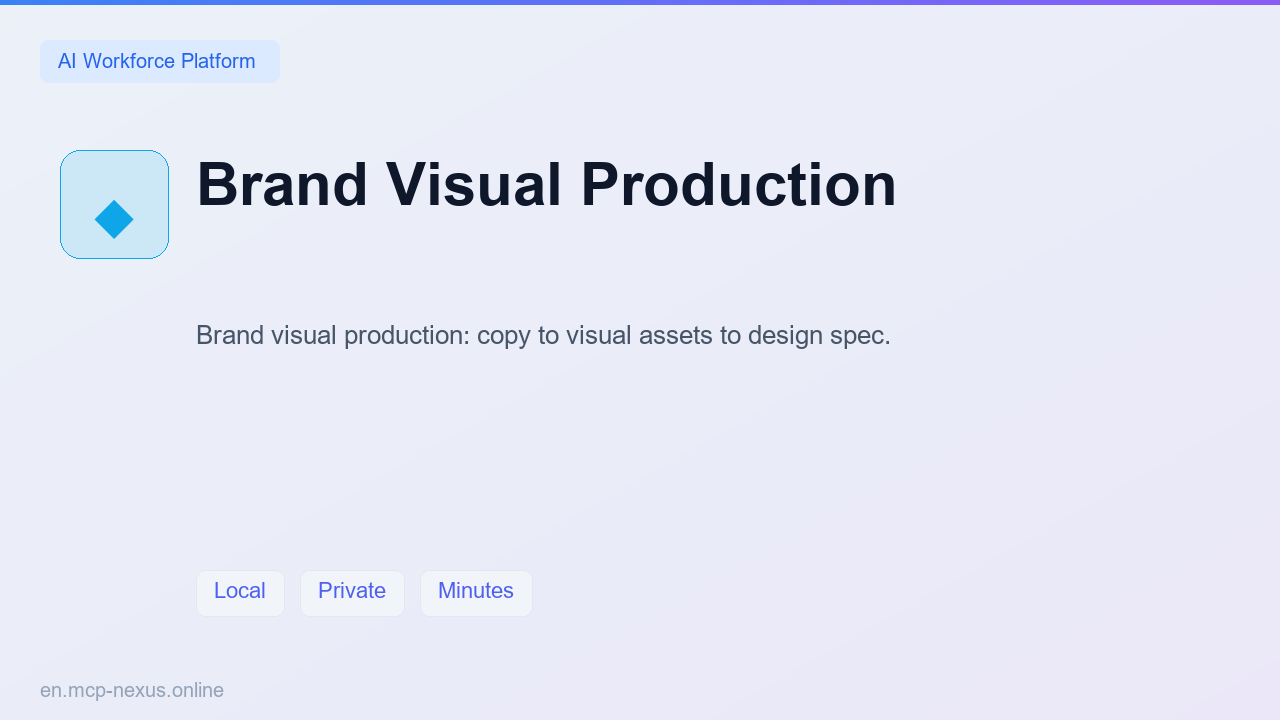Open the en.mcp-nexus.online link

(132, 690)
